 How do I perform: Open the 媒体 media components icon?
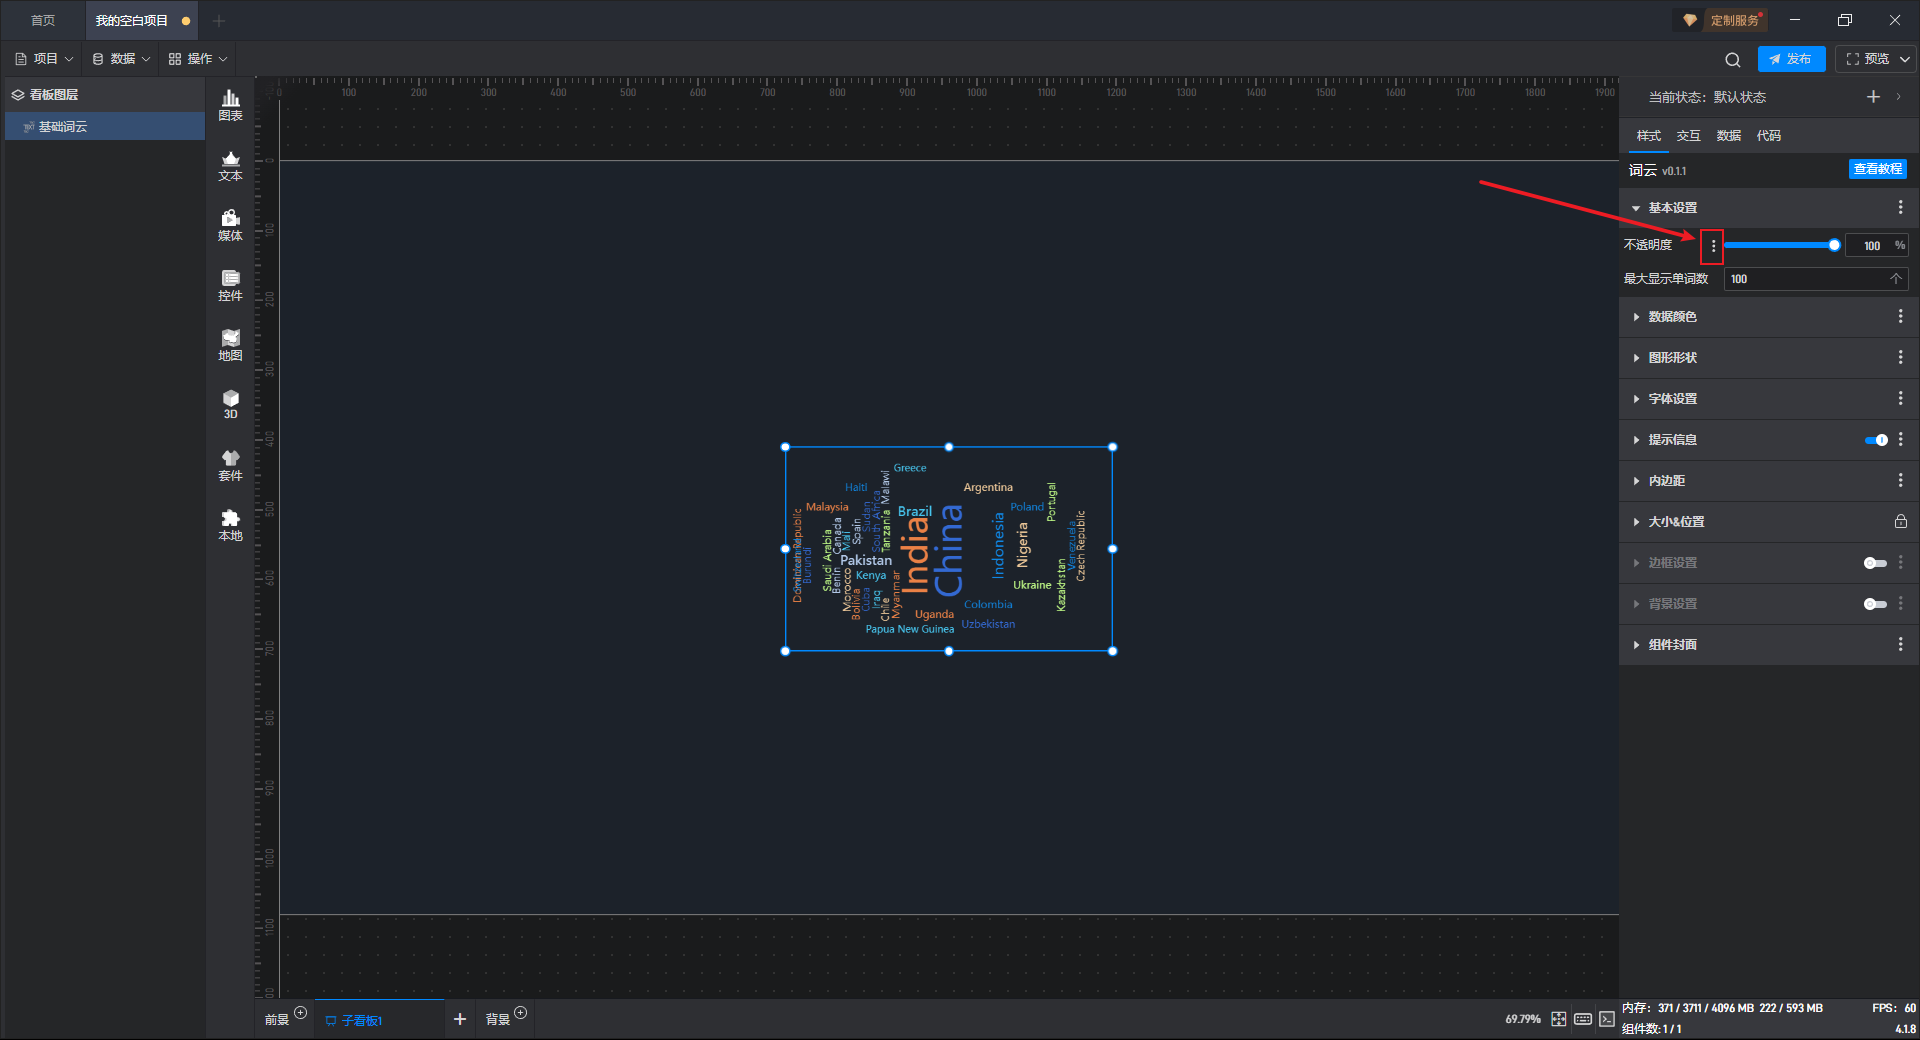230,225
